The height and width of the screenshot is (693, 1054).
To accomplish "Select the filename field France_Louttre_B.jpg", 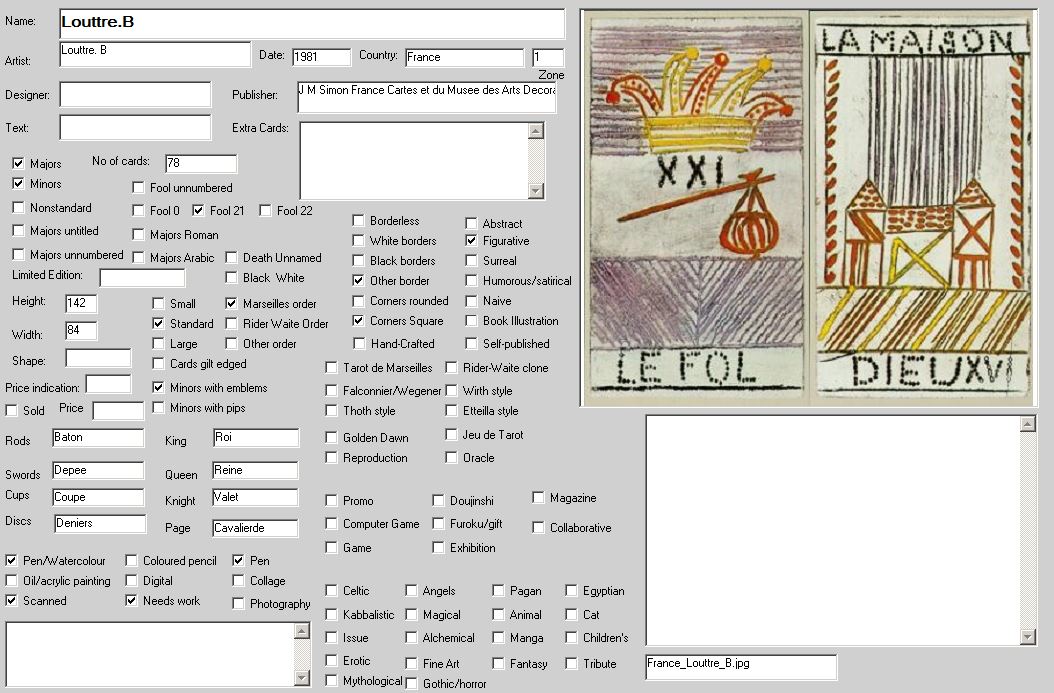I will point(740,667).
